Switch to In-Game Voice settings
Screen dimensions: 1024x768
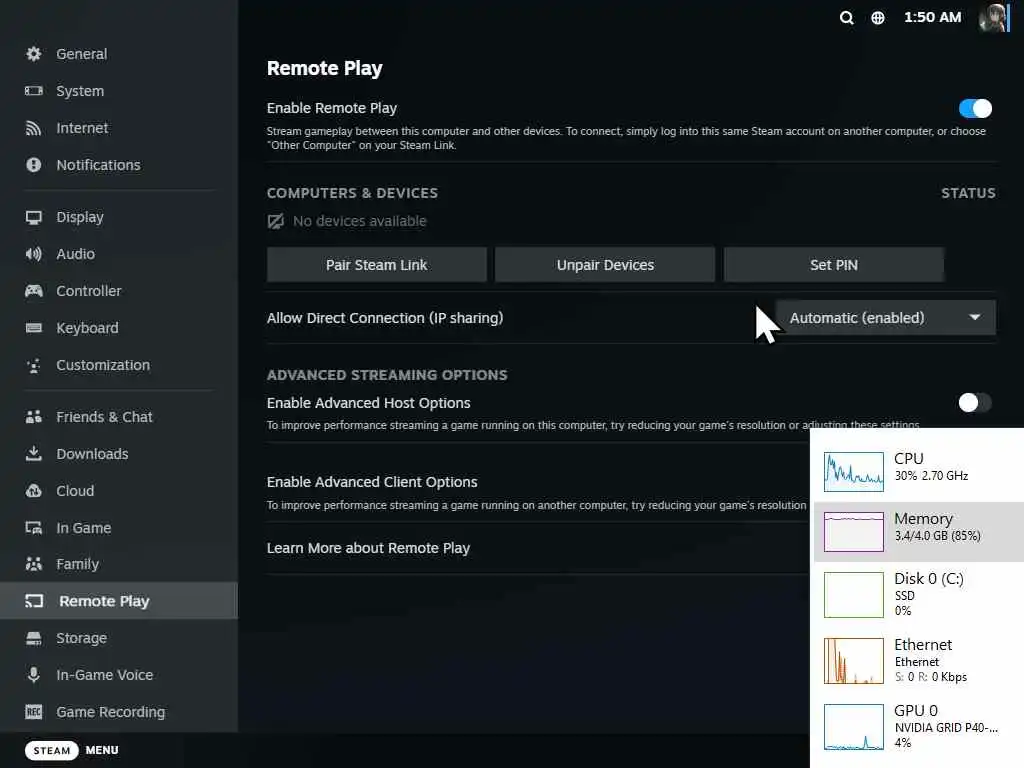point(119,675)
